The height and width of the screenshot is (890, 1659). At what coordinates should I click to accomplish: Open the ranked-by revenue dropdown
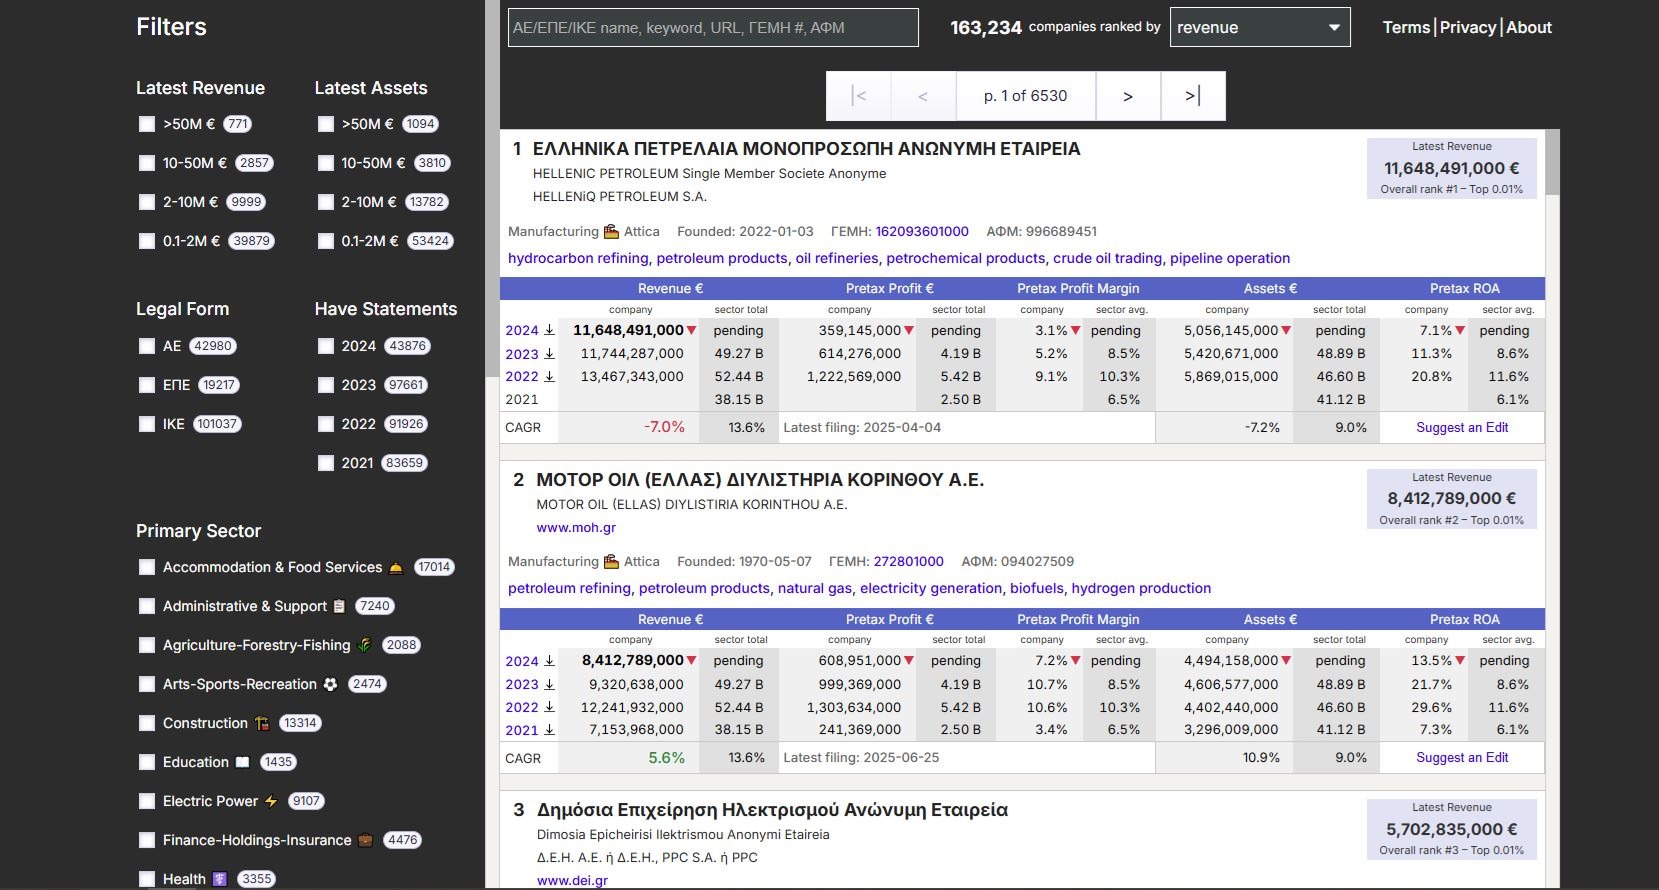tap(1259, 28)
